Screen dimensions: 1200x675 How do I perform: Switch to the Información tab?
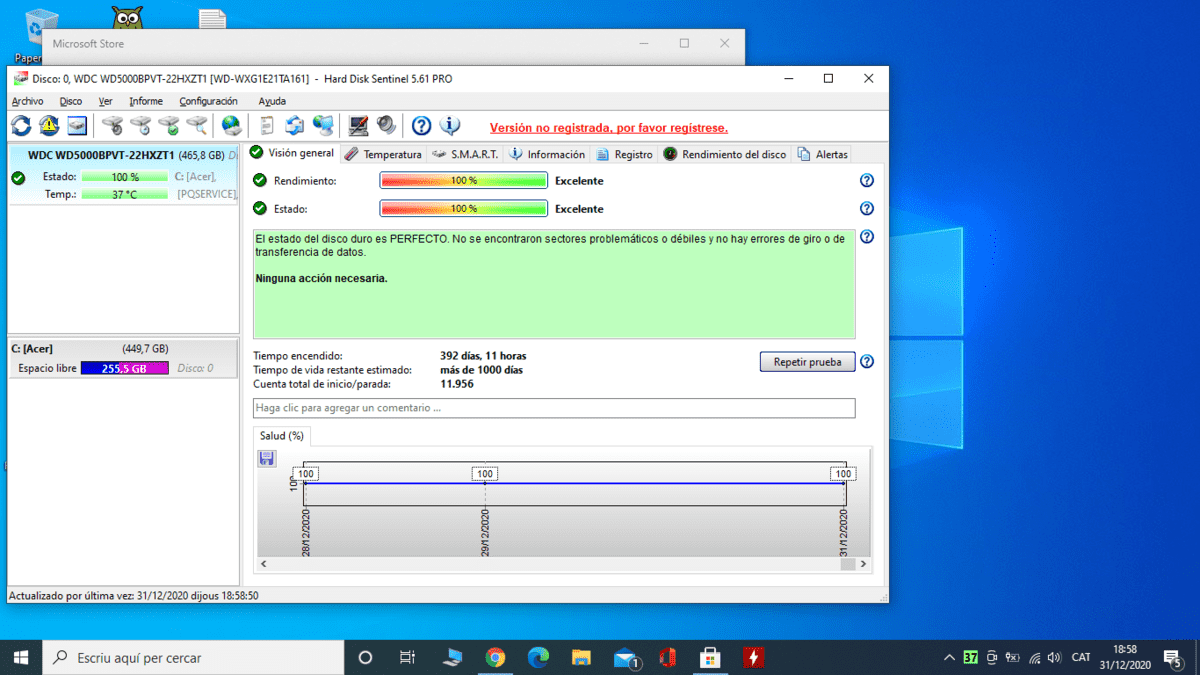point(547,154)
